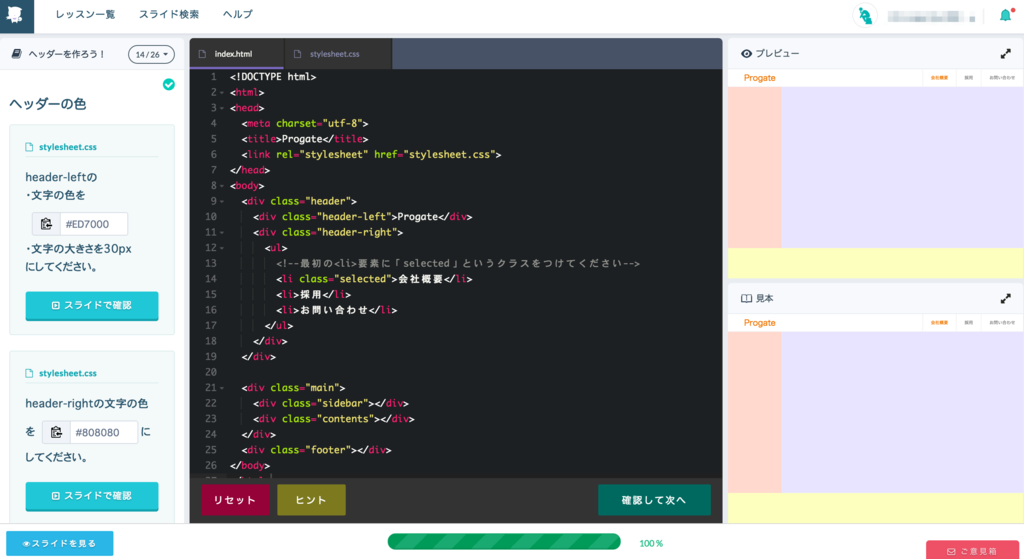
Task: Open the ヘルプ menu
Action: (x=238, y=14)
